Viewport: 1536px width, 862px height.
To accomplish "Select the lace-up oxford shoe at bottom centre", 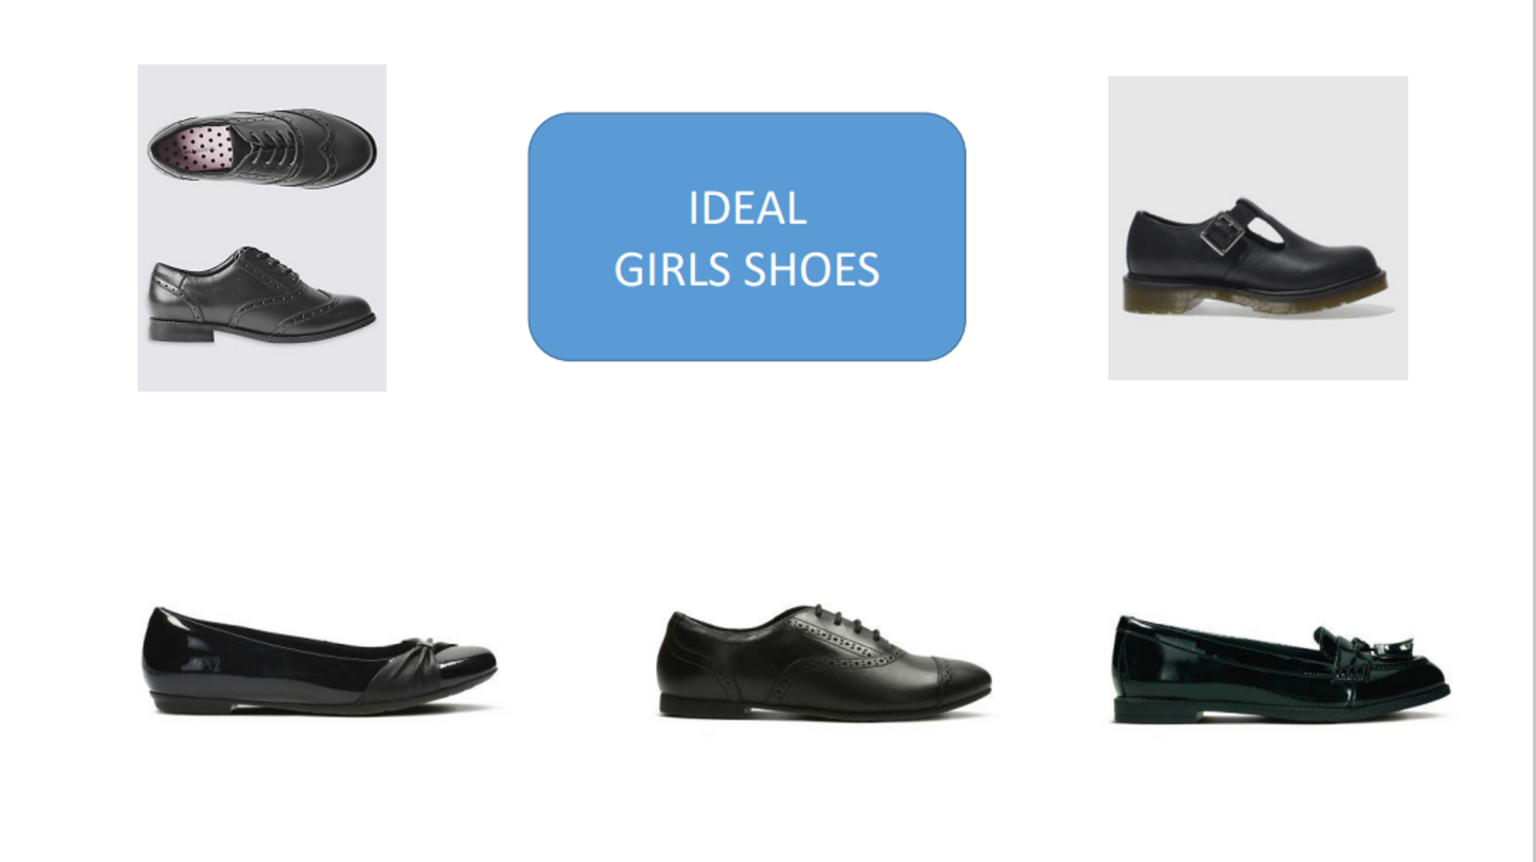I will (x=823, y=661).
